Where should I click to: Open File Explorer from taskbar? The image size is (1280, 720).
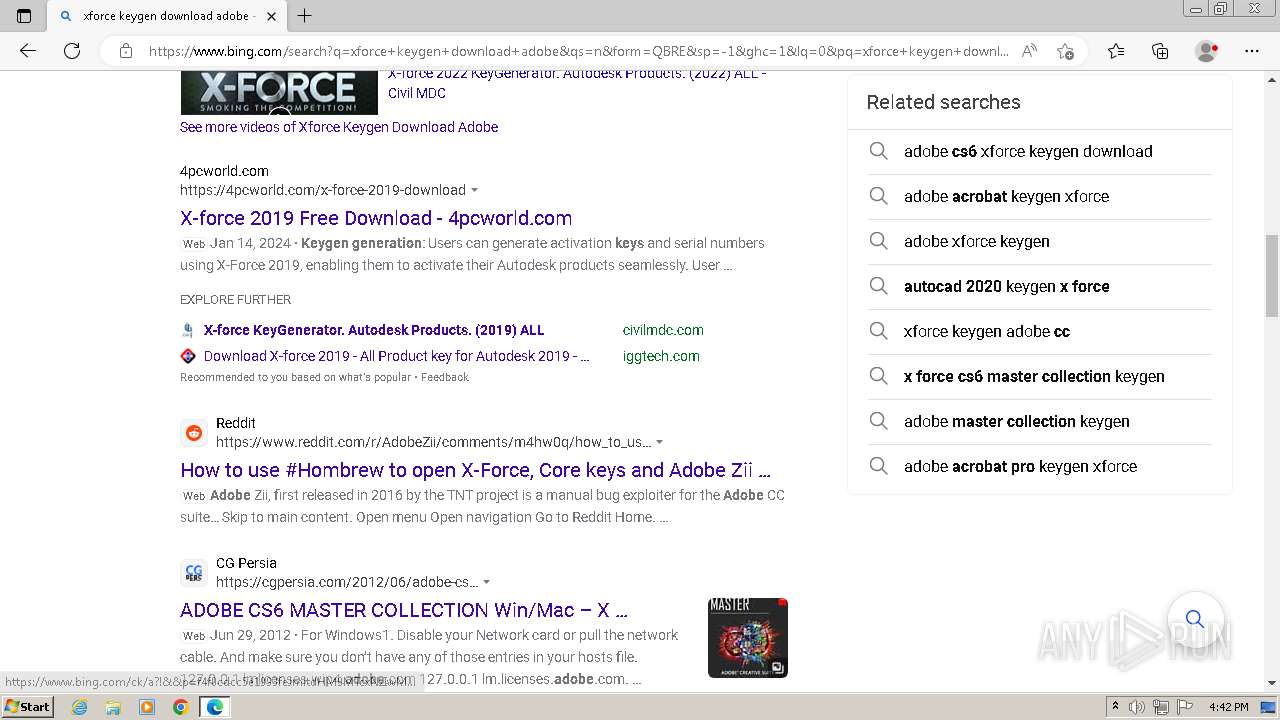[113, 707]
